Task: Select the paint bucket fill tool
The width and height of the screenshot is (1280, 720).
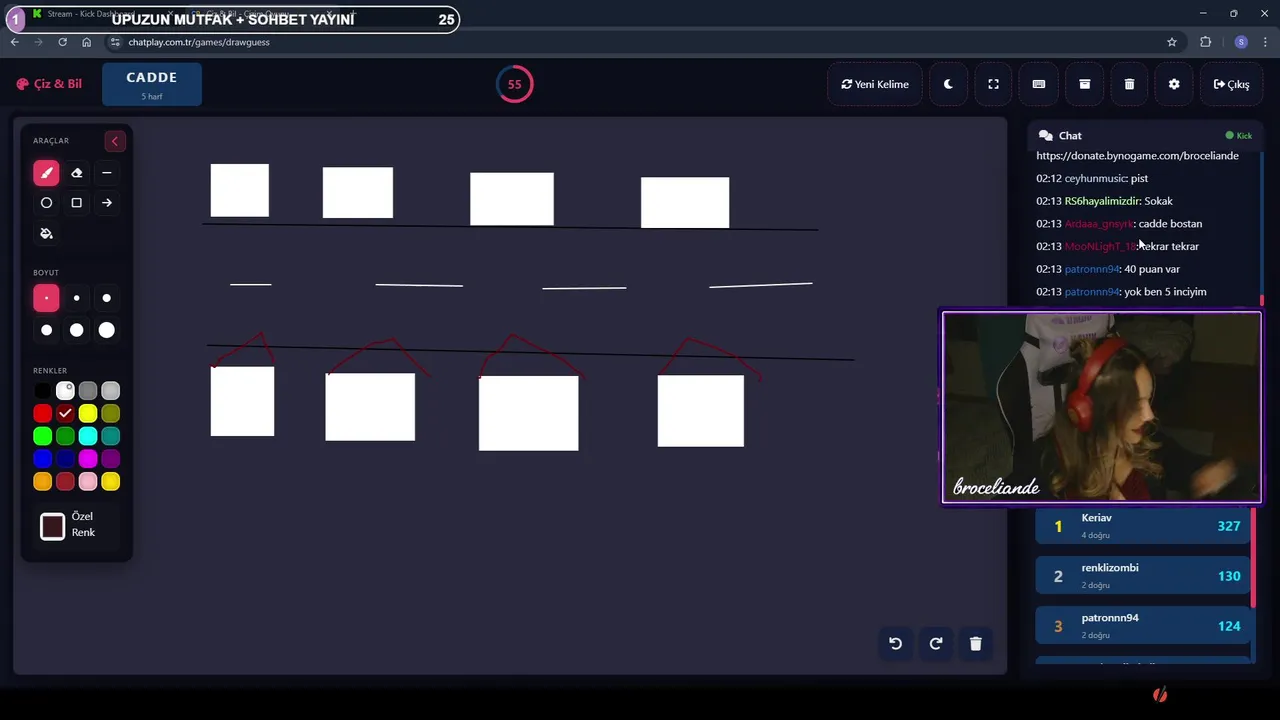Action: point(46,233)
